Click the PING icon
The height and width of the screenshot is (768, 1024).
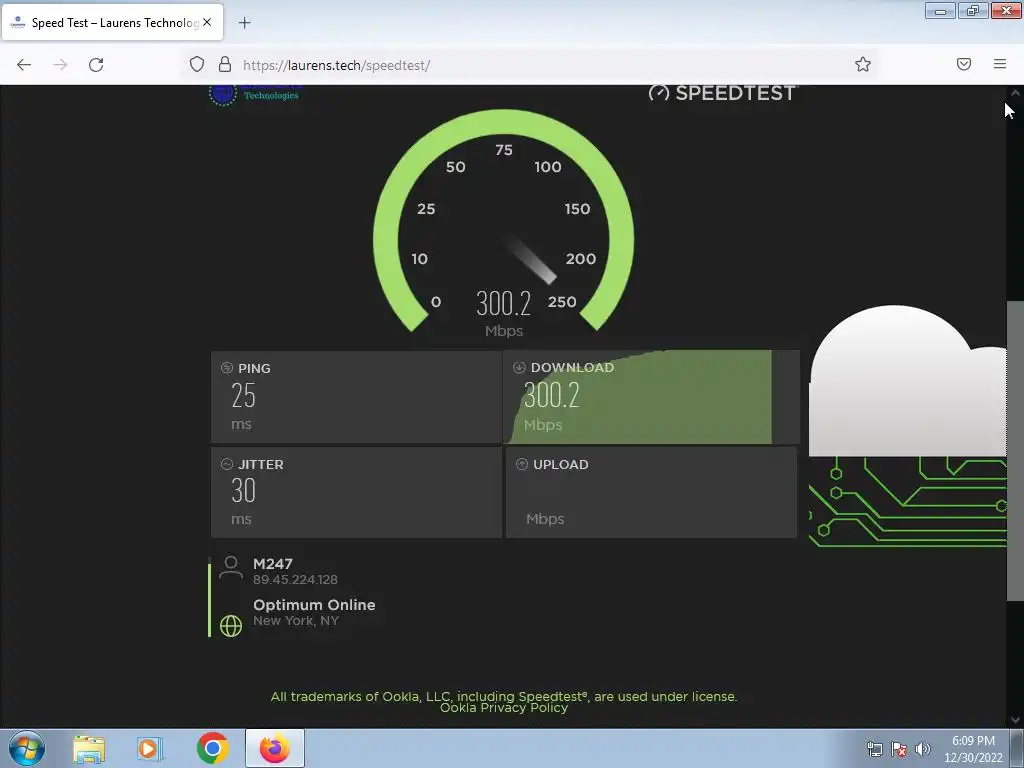tap(227, 368)
